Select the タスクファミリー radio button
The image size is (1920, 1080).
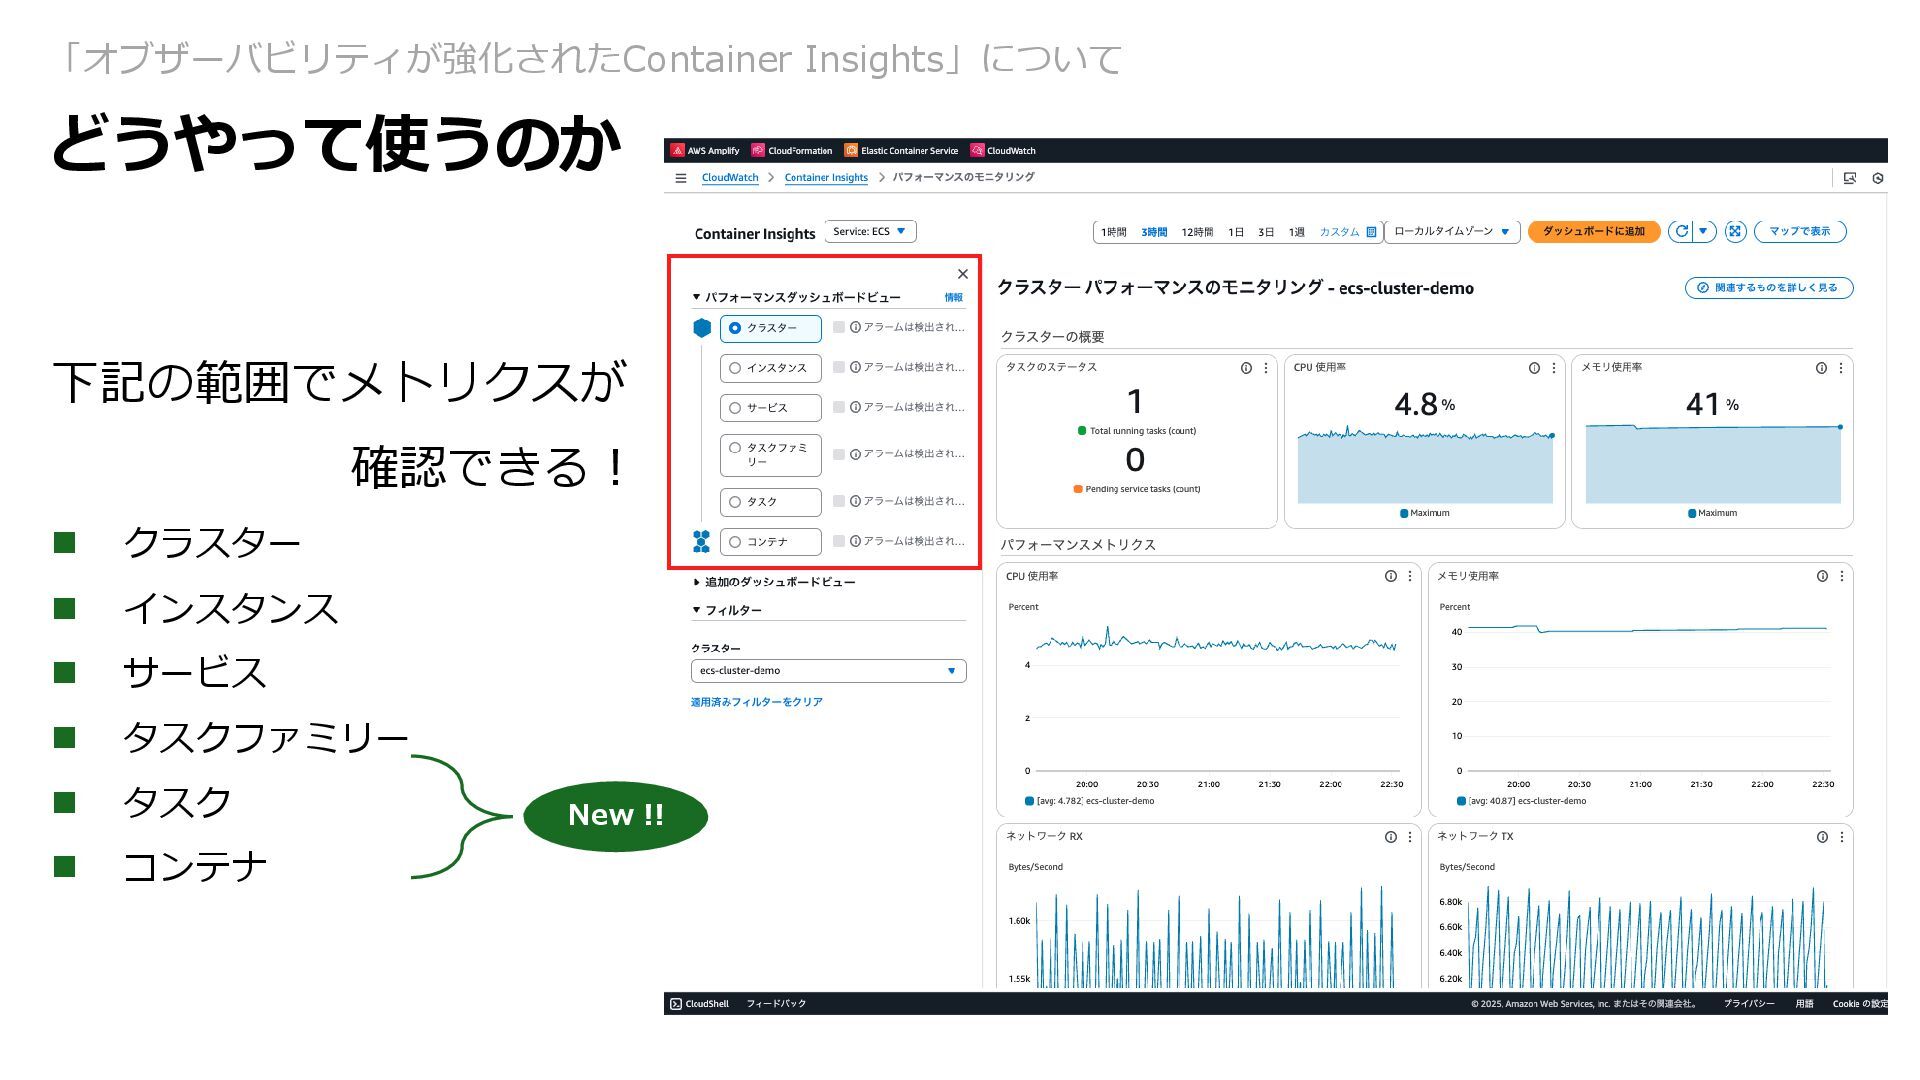pos(735,448)
